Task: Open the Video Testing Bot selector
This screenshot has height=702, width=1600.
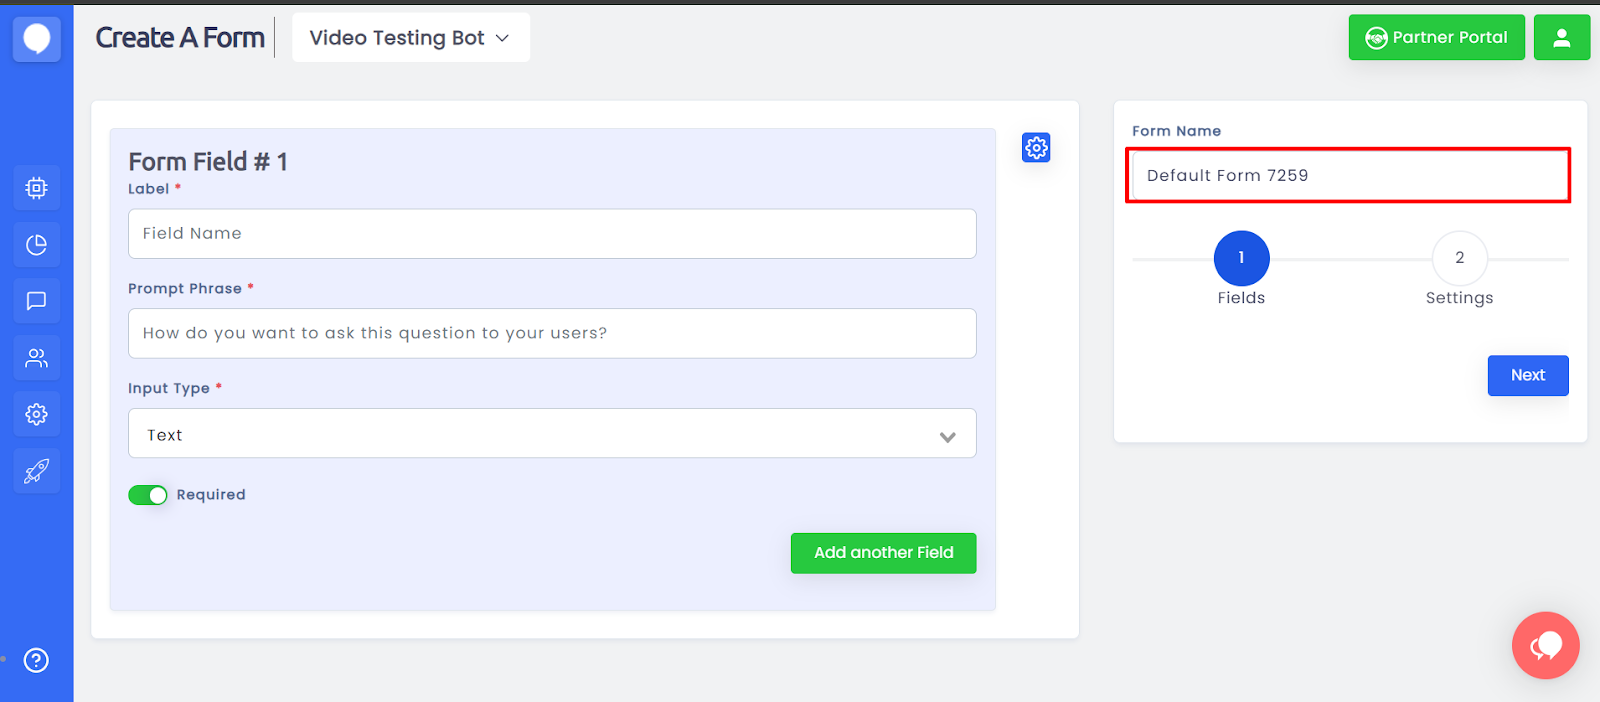Action: (x=410, y=38)
